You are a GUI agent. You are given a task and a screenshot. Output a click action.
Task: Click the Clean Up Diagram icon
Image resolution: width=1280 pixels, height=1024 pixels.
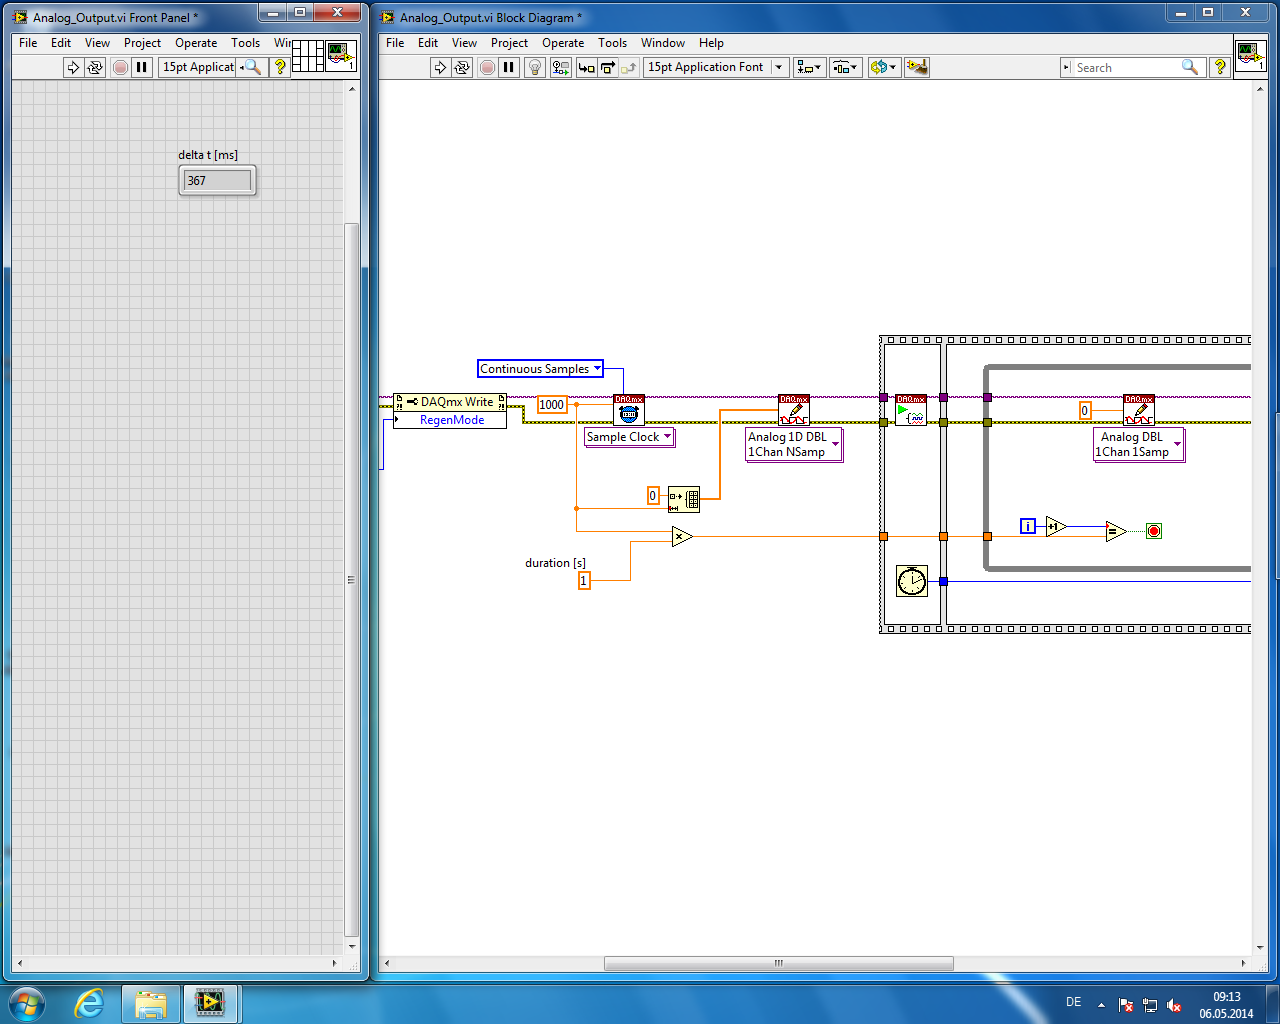pos(917,67)
